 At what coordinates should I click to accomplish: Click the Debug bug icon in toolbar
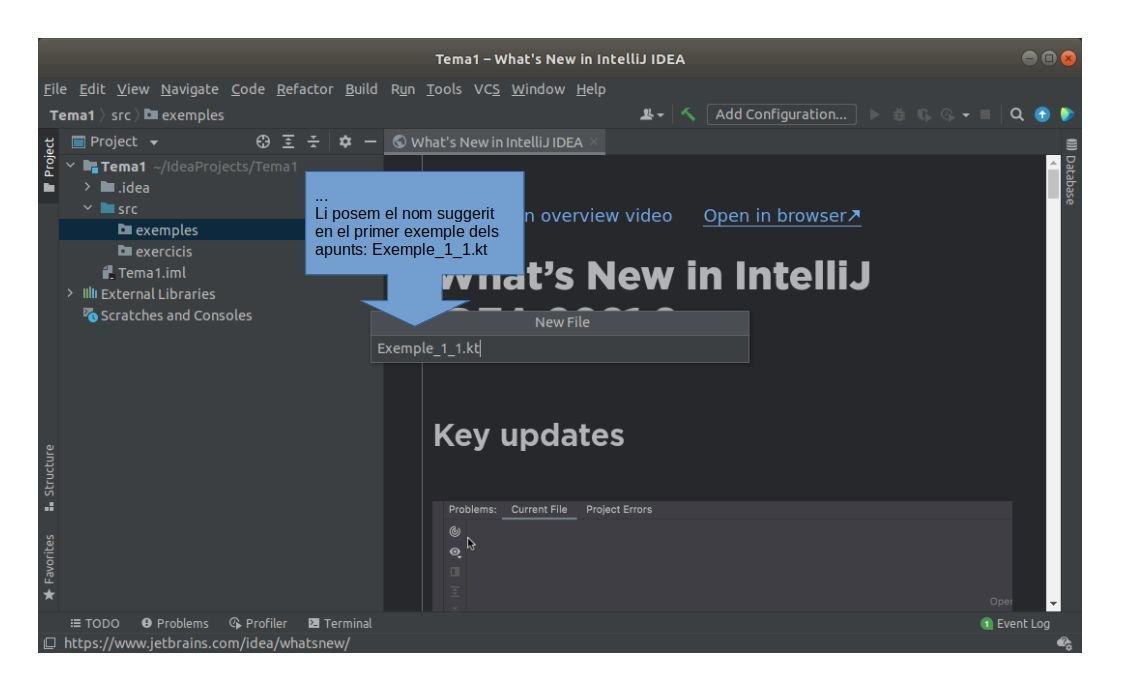click(899, 115)
